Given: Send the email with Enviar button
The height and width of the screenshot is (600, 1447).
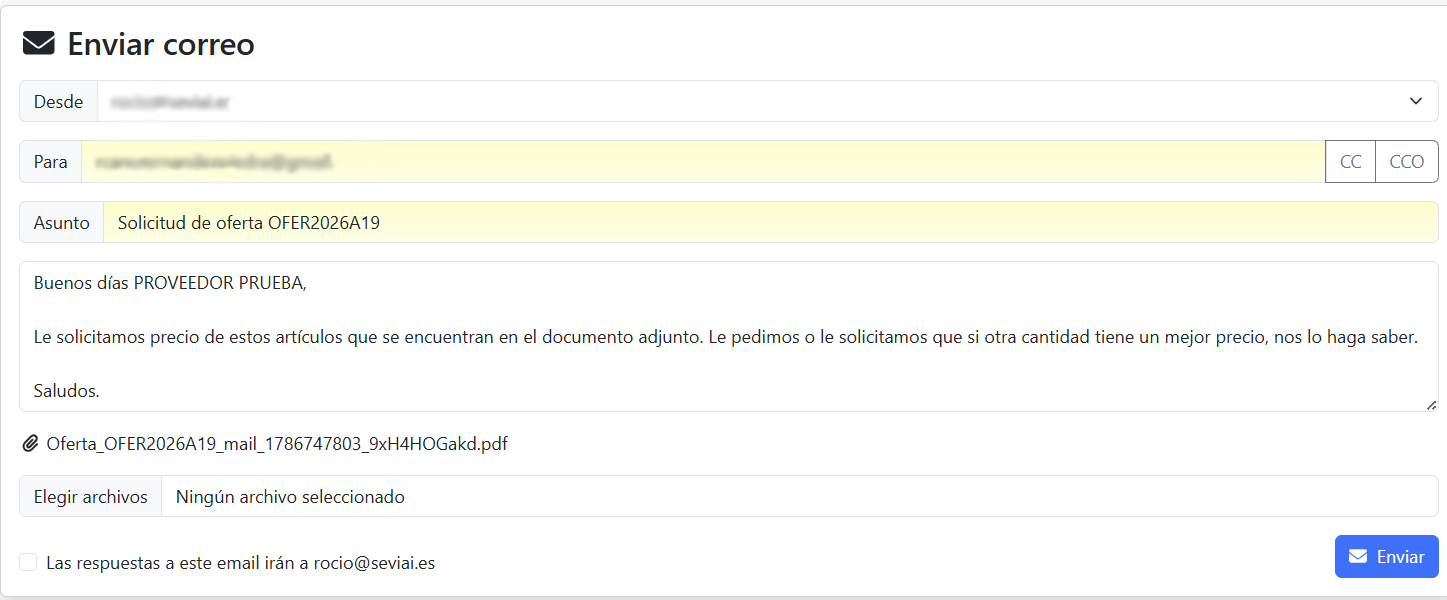Looking at the screenshot, I should [1387, 557].
